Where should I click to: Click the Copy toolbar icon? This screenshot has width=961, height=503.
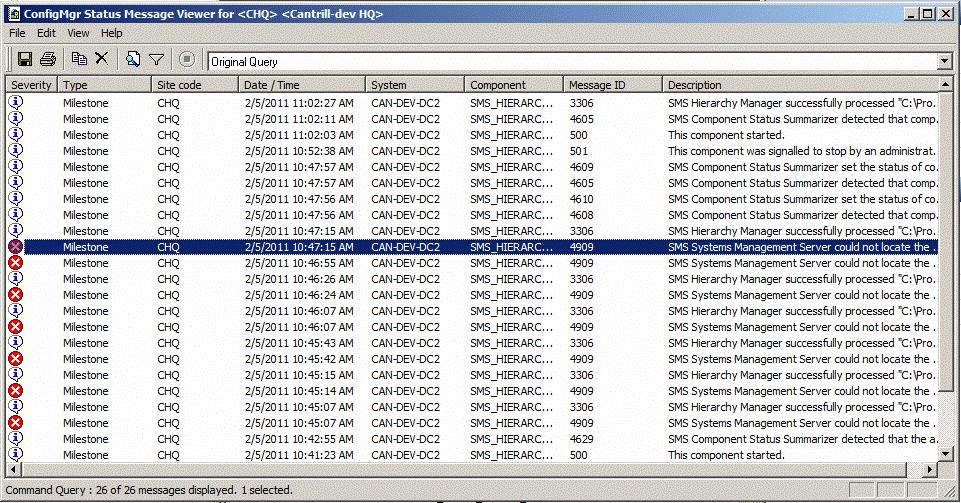(79, 59)
